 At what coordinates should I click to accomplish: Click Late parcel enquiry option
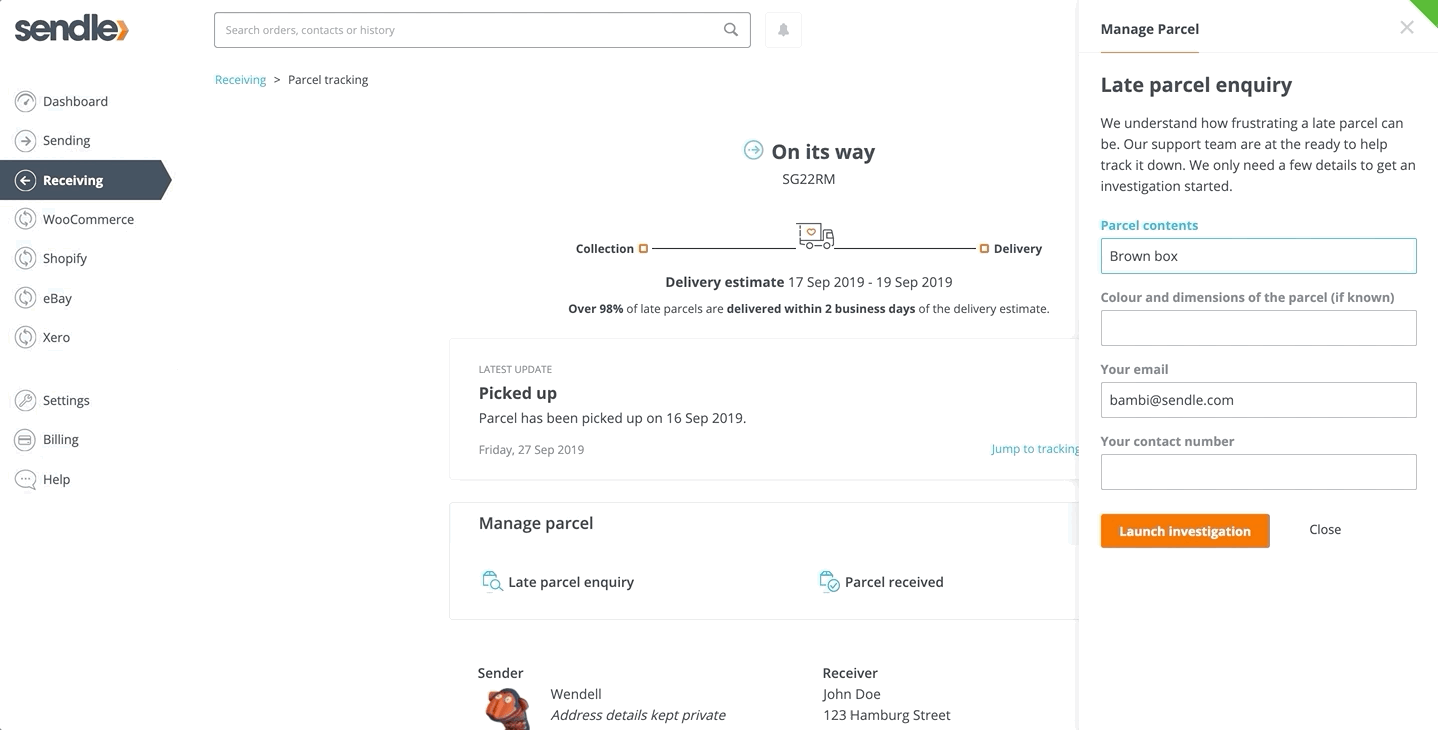[x=571, y=582]
